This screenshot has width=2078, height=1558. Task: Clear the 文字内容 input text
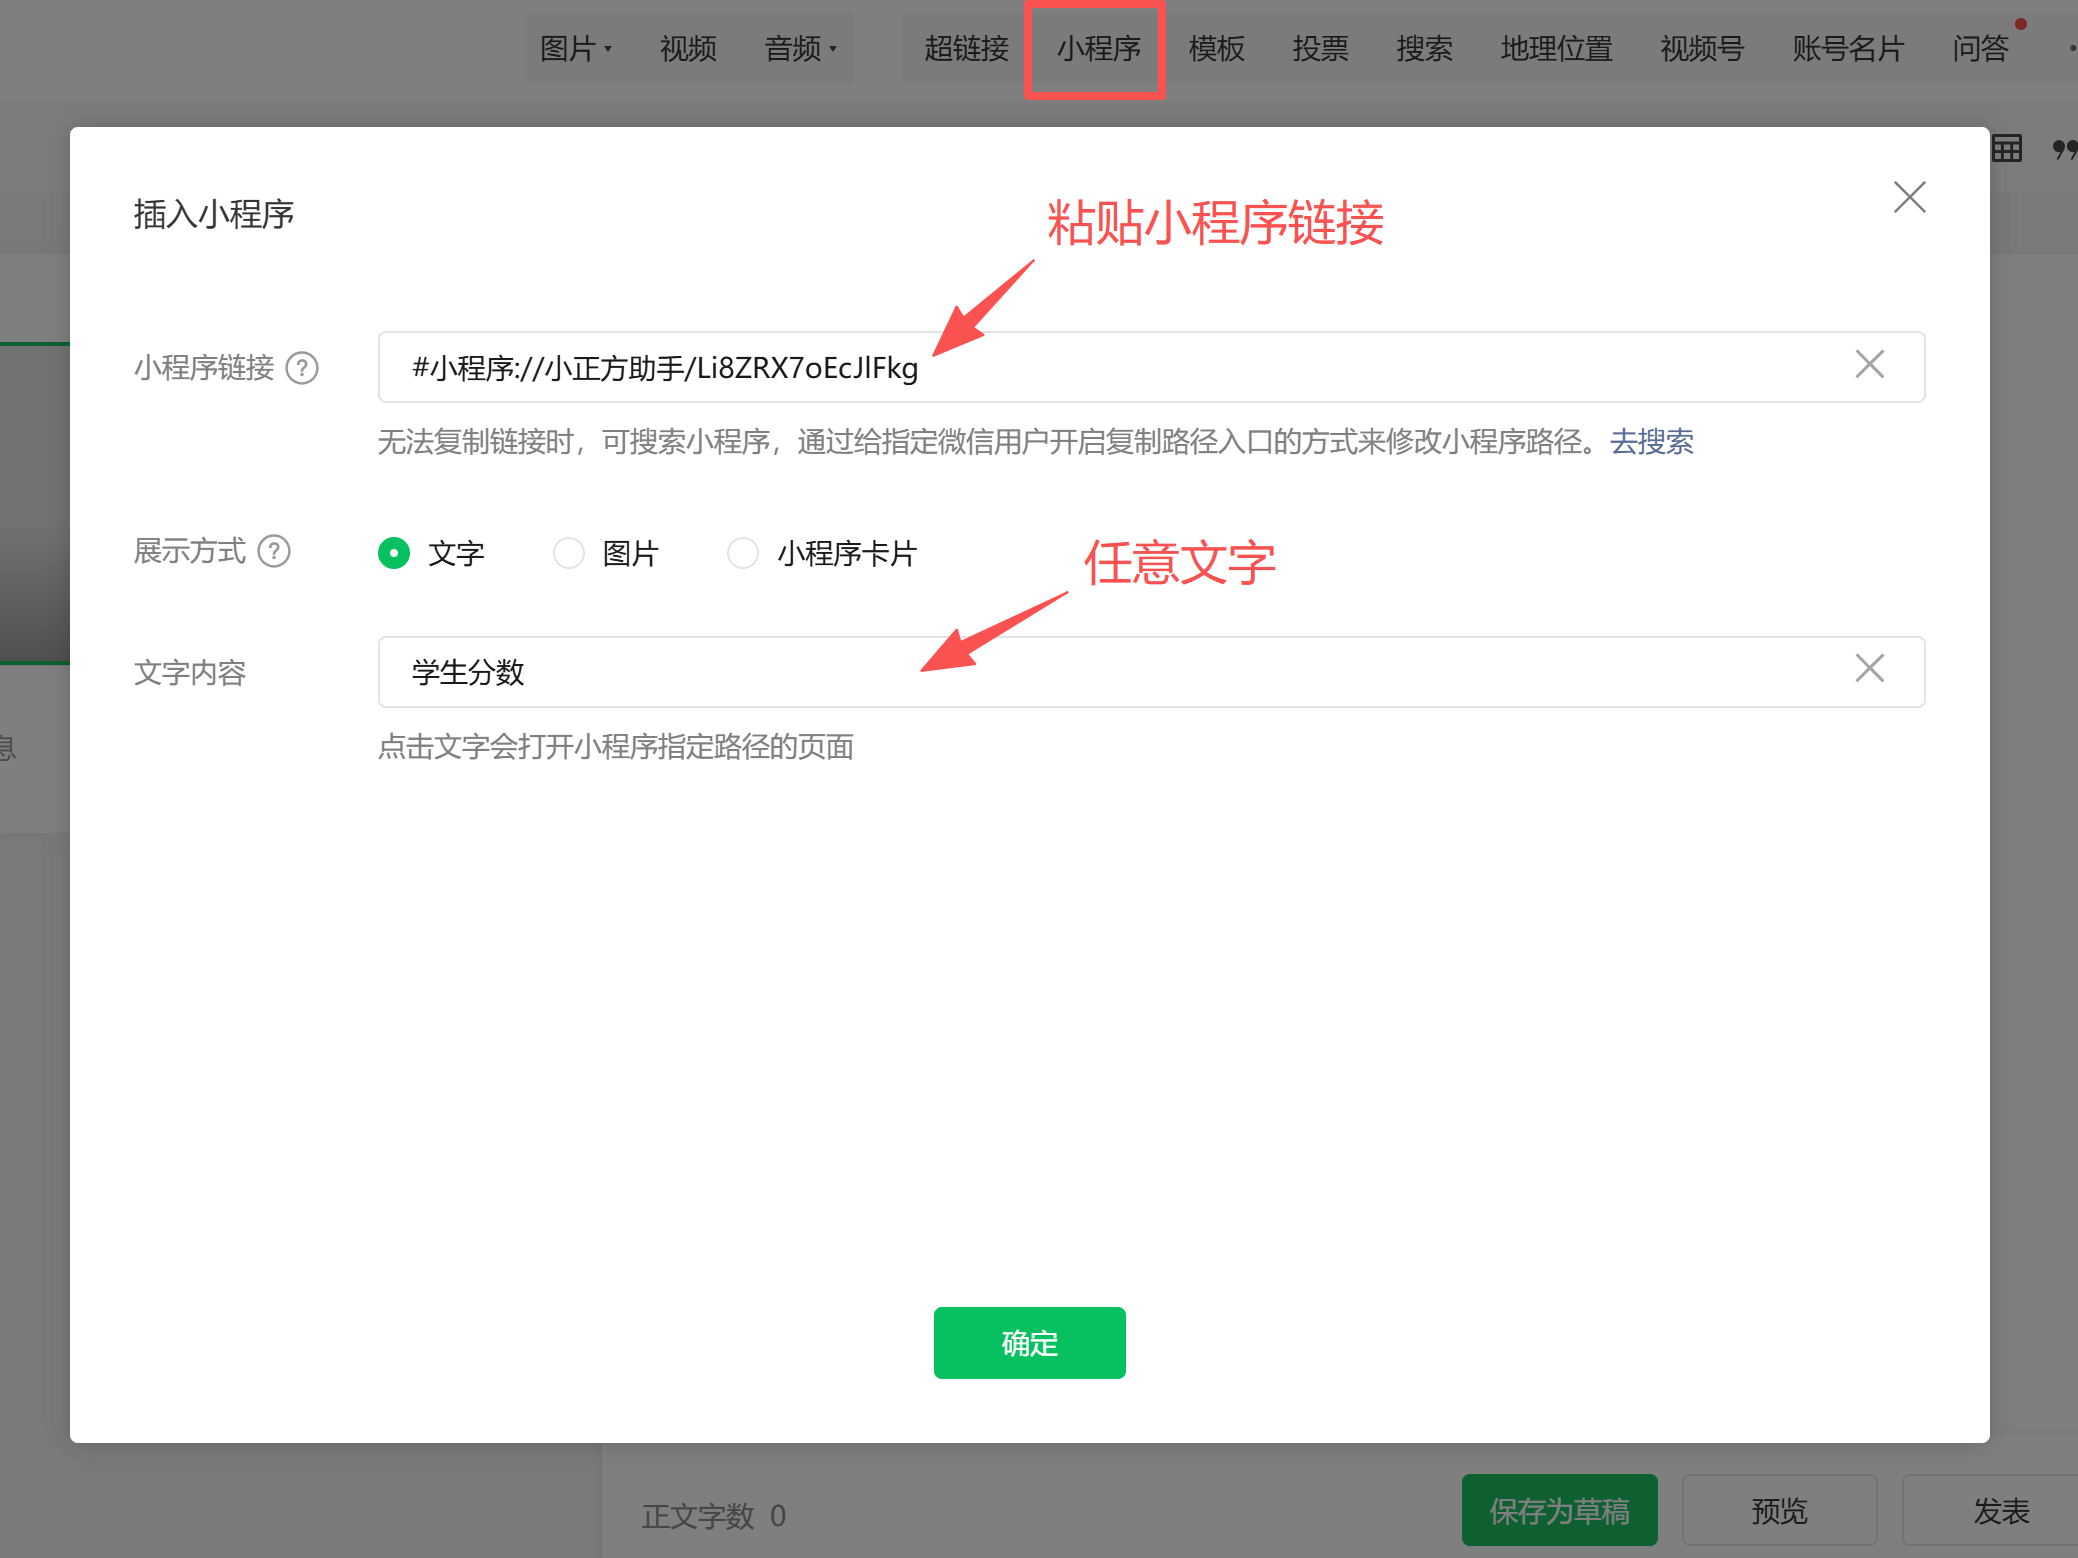(x=1869, y=669)
